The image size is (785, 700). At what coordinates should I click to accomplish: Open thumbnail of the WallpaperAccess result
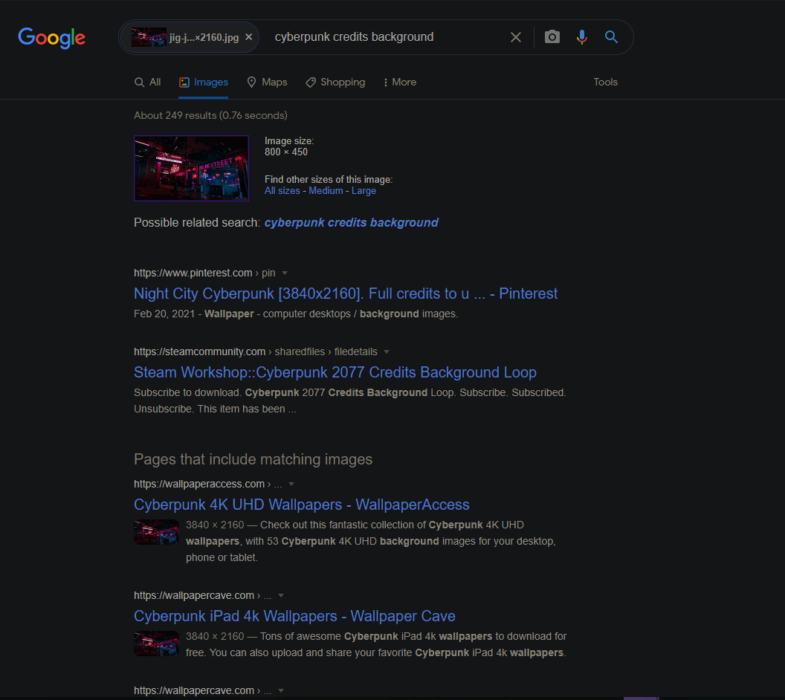156,532
